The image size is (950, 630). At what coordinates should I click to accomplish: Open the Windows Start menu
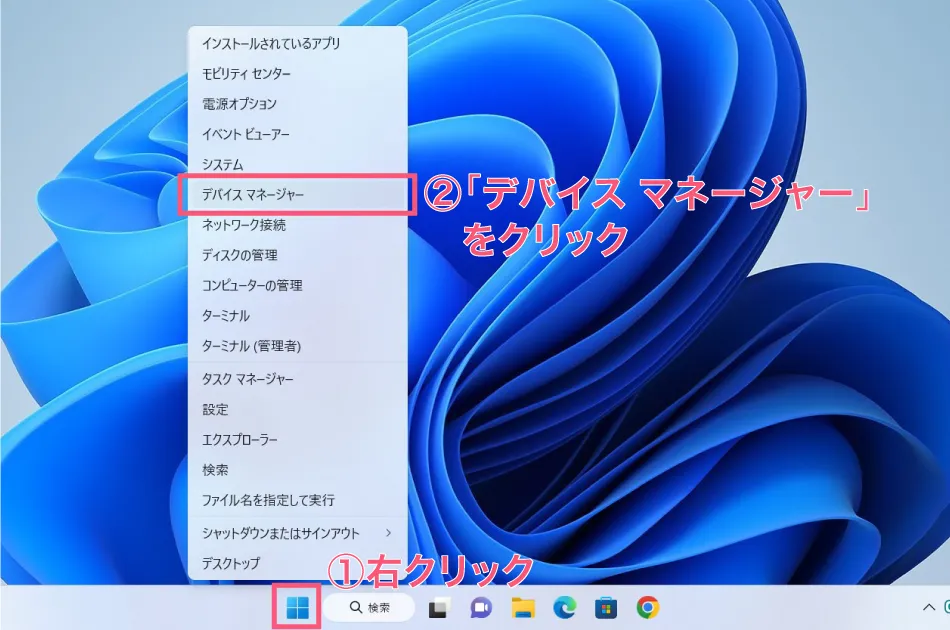(x=297, y=607)
